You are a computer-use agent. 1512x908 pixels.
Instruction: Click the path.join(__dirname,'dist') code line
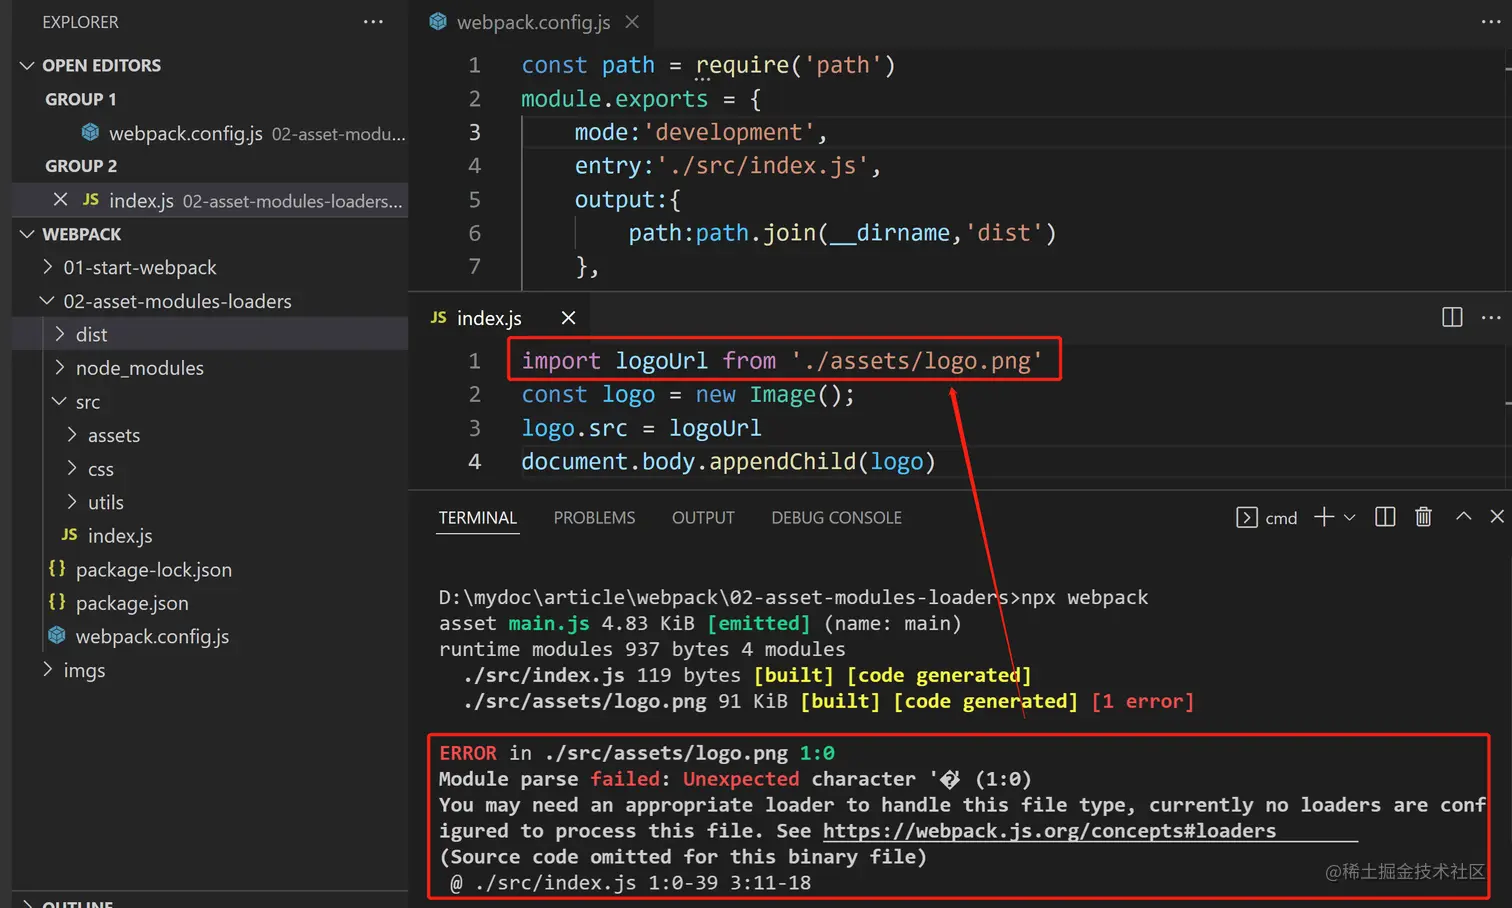(x=842, y=233)
